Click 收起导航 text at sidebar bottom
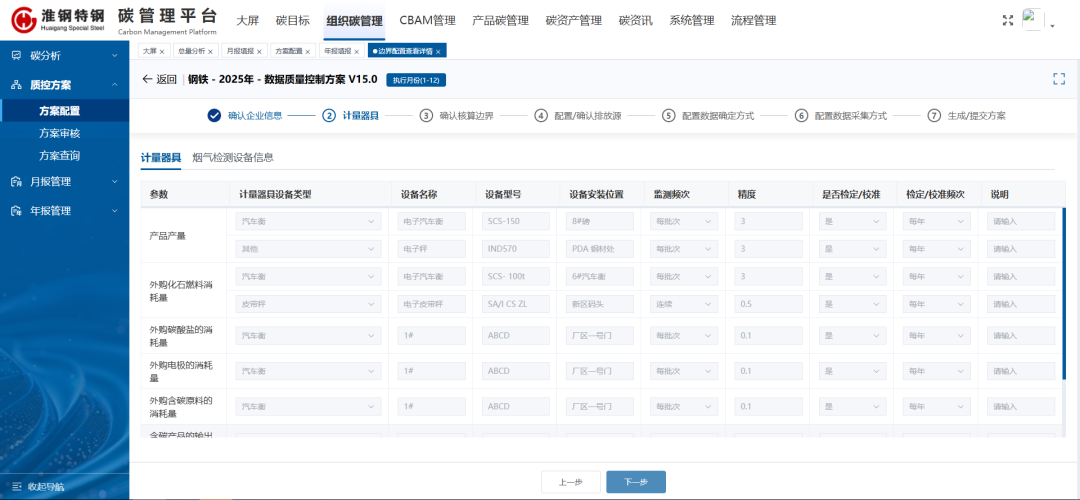 coord(46,486)
